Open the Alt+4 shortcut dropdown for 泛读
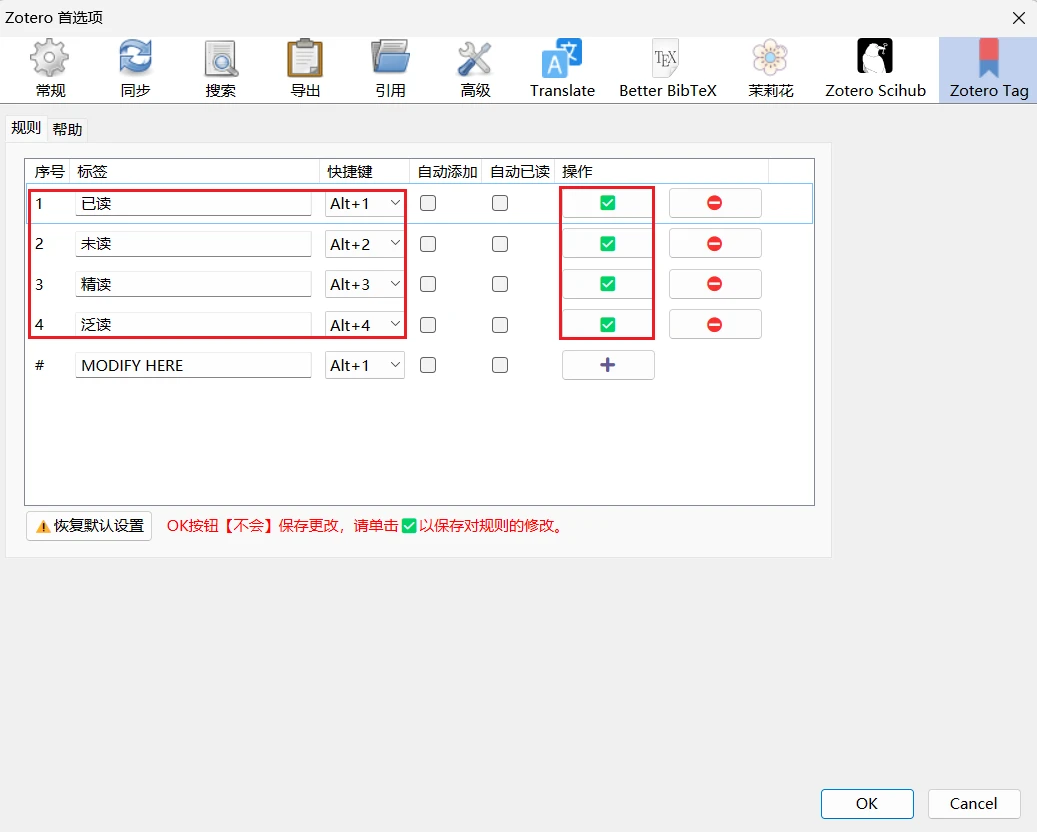1037x832 pixels. (x=364, y=325)
